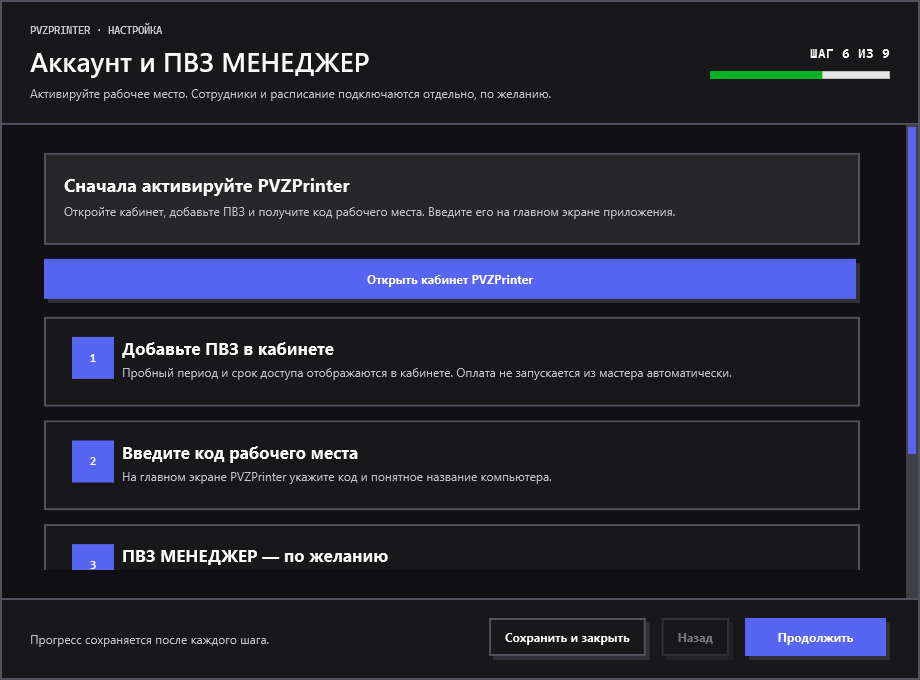The height and width of the screenshot is (680, 920).
Task: Open the PVZPrinter cabinet button
Action: point(449,279)
